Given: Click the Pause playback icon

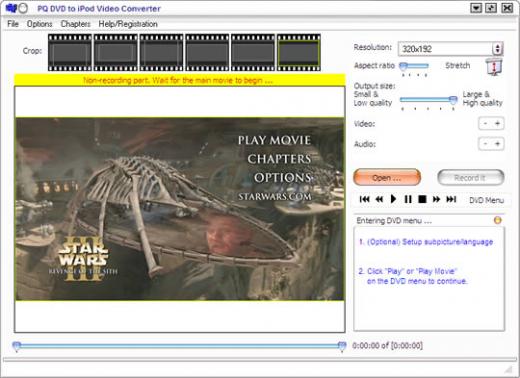Looking at the screenshot, I should coord(408,199).
